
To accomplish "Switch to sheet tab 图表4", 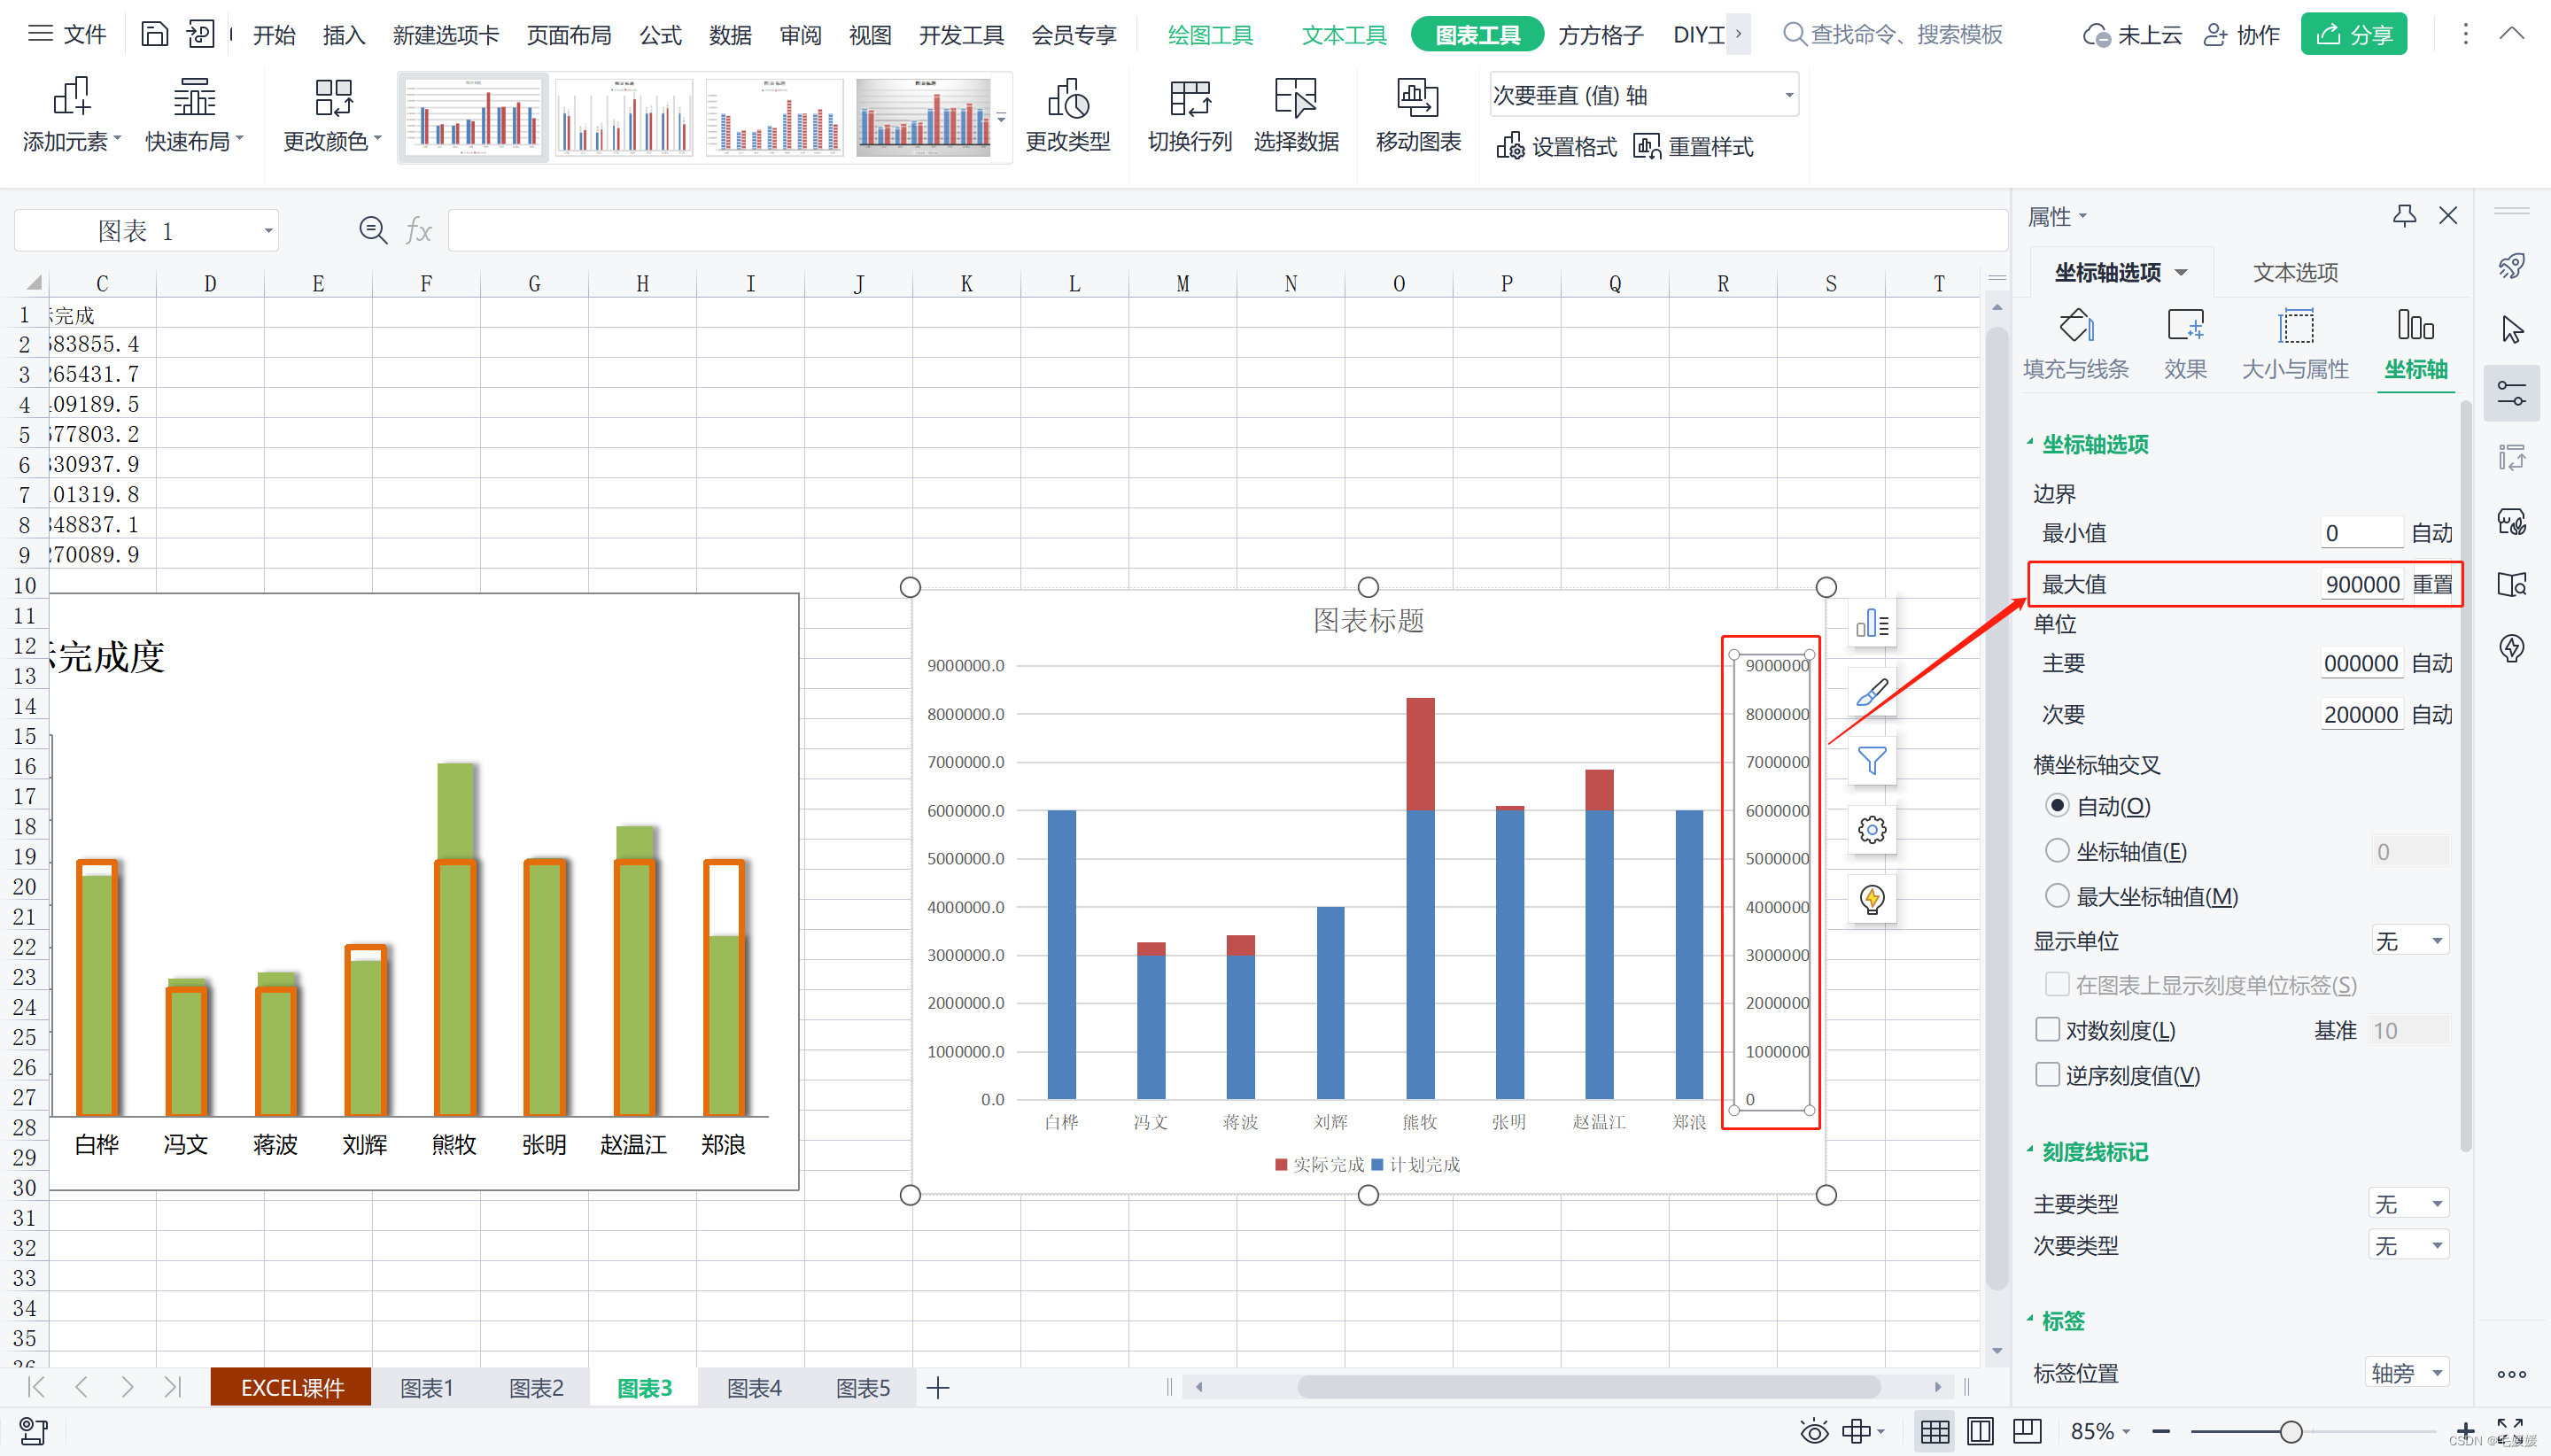I will point(753,1388).
